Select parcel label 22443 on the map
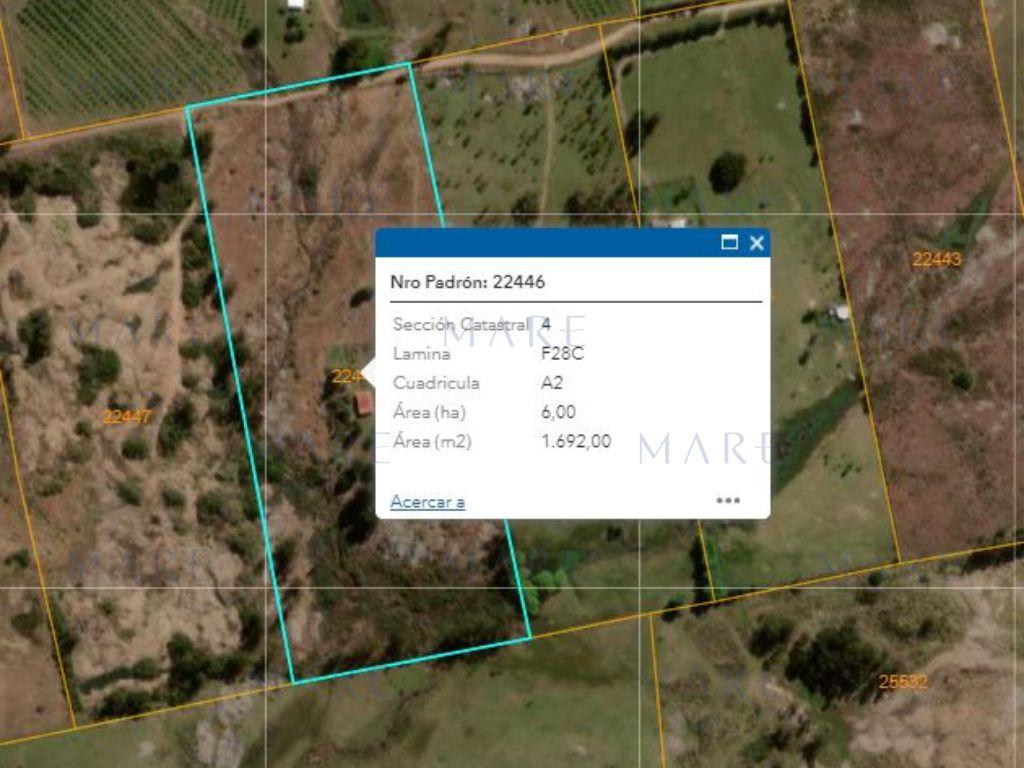Image resolution: width=1024 pixels, height=768 pixels. (936, 259)
